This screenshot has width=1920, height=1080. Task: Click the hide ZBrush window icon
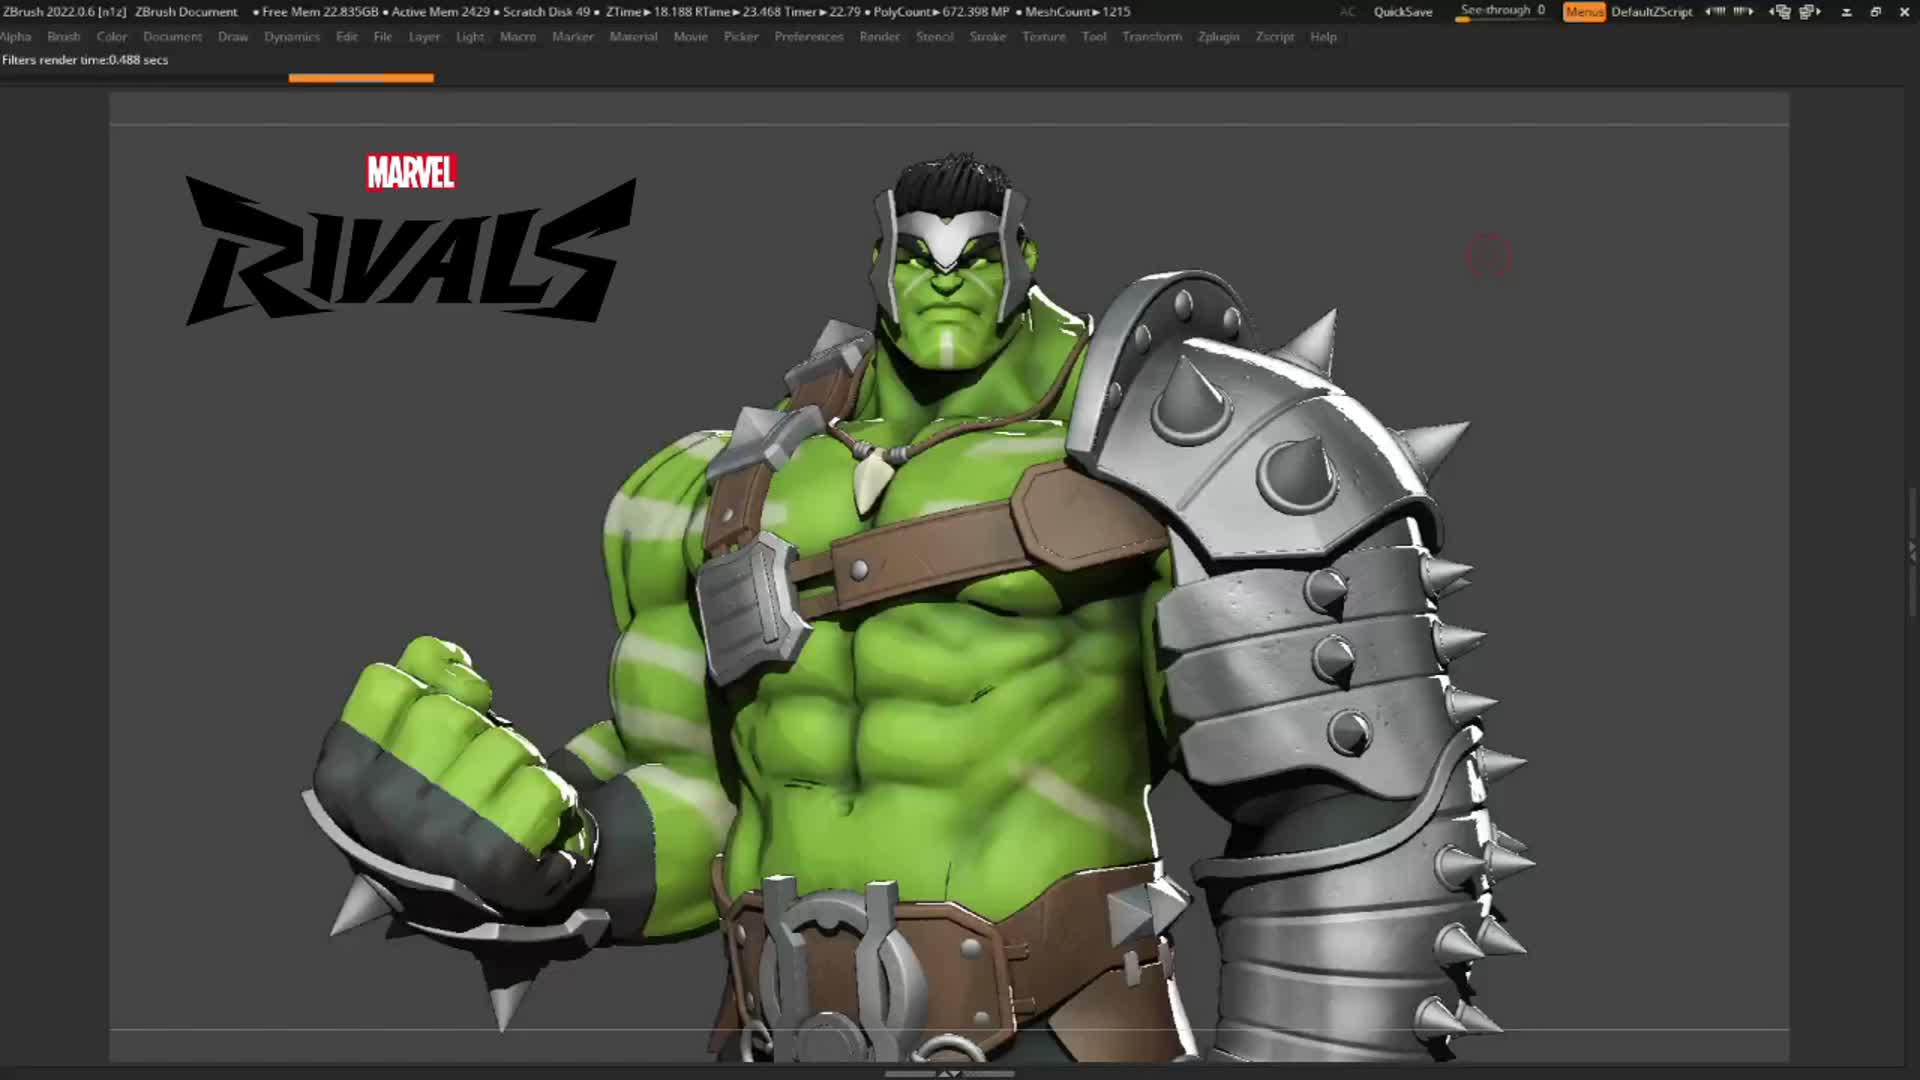1847,12
